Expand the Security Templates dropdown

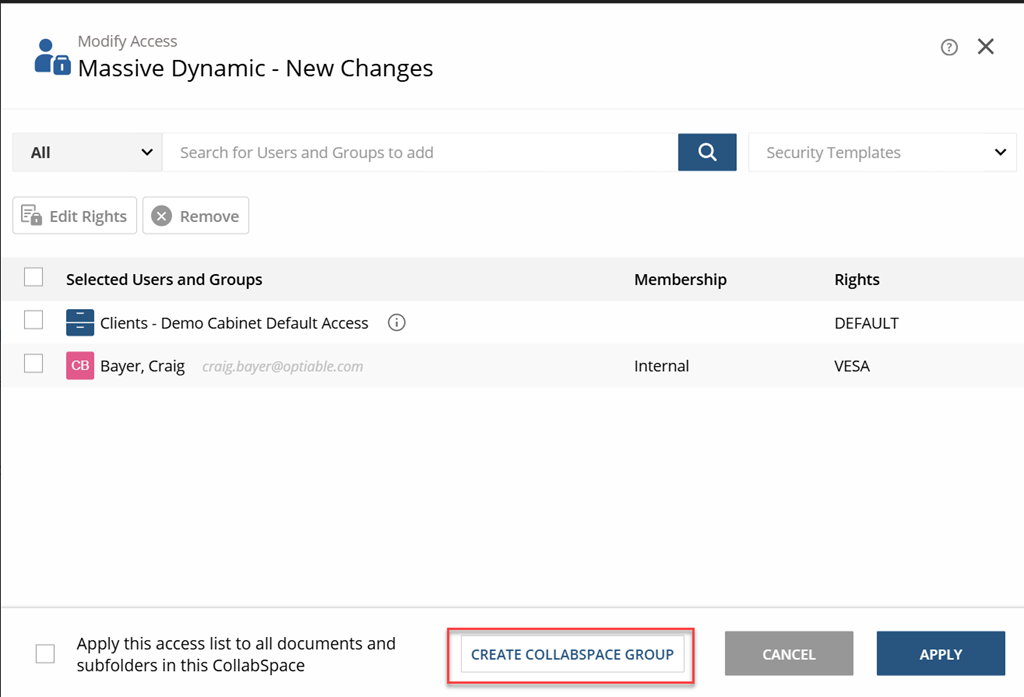click(x=882, y=152)
